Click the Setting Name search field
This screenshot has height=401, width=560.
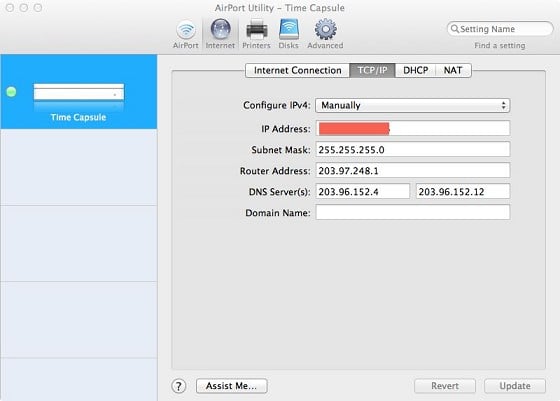coord(500,29)
